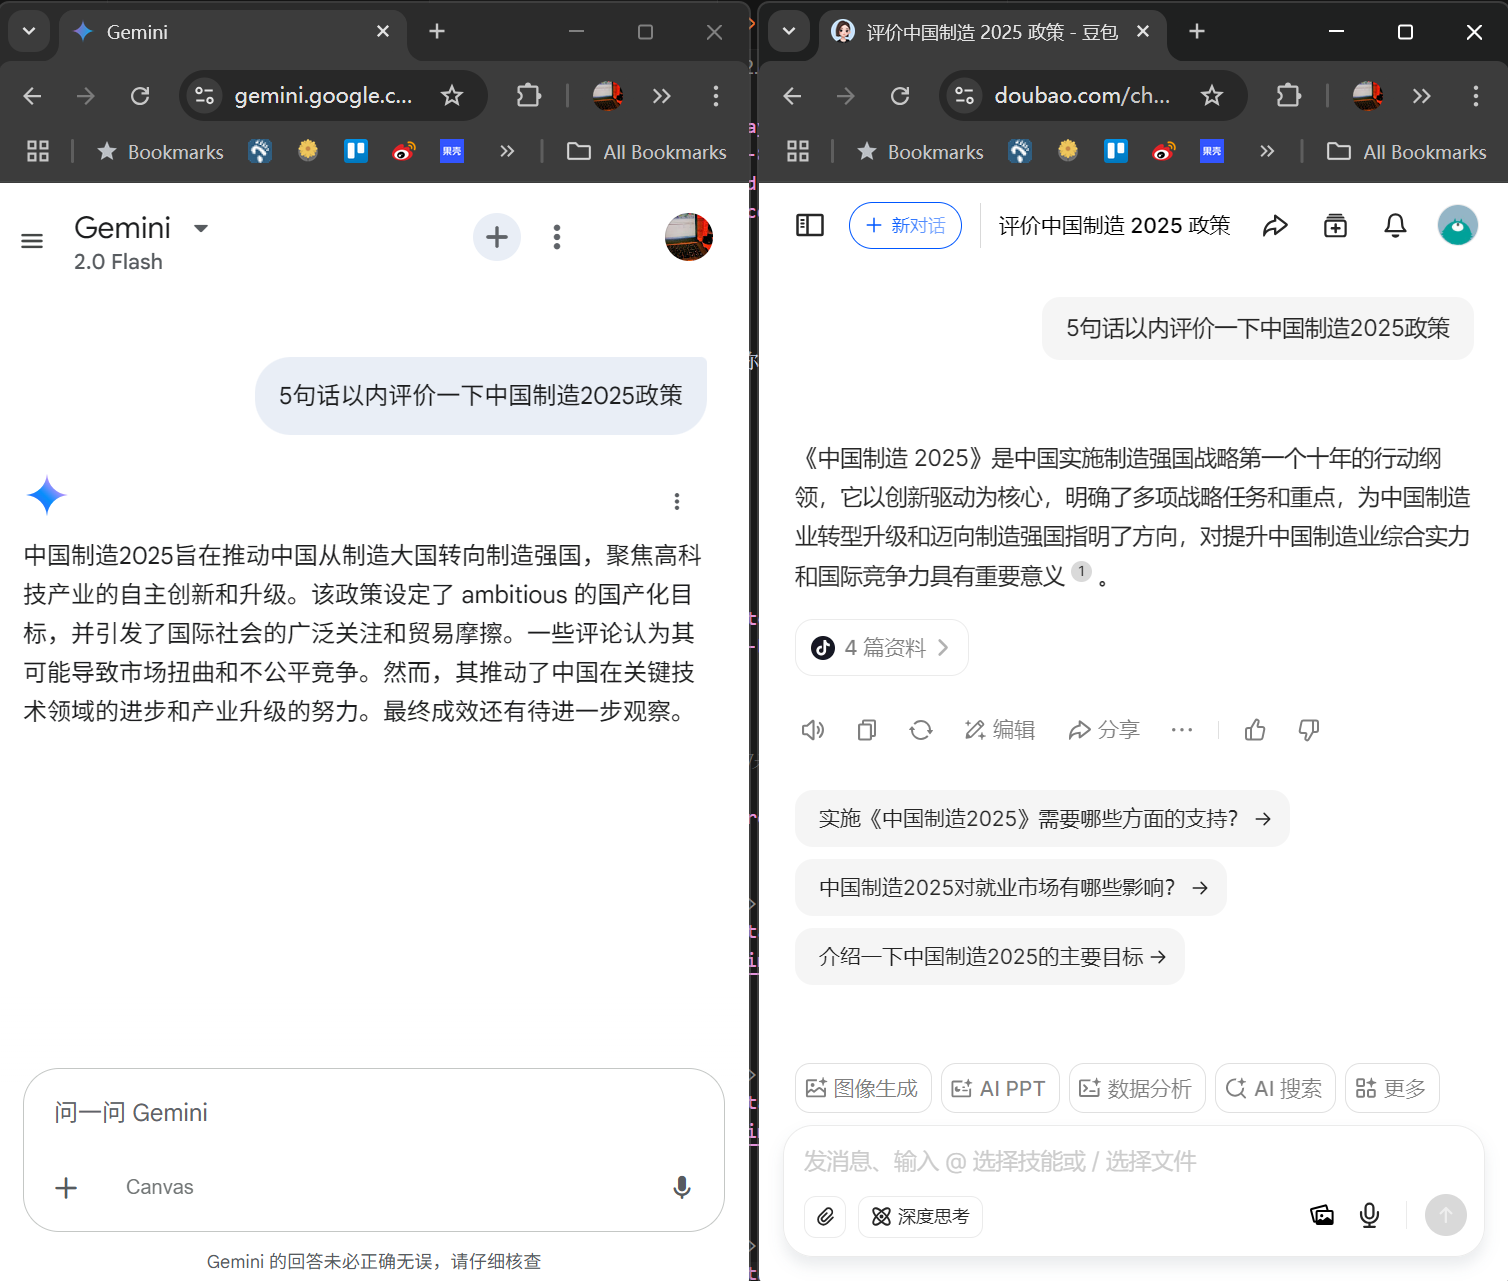Screen dimensions: 1508x1281
Task: Read aloud the Doubao response
Action: [812, 730]
